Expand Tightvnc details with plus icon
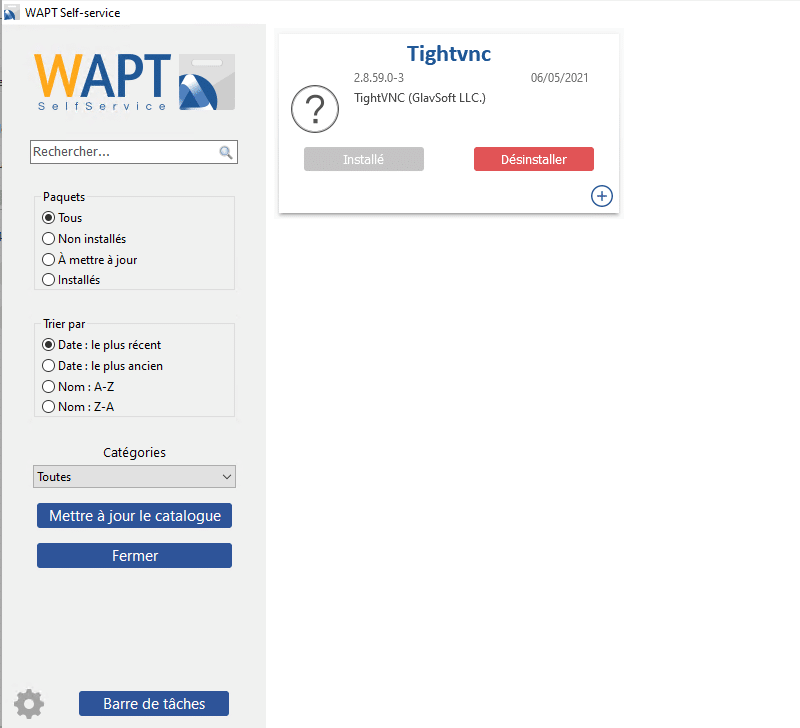 602,196
